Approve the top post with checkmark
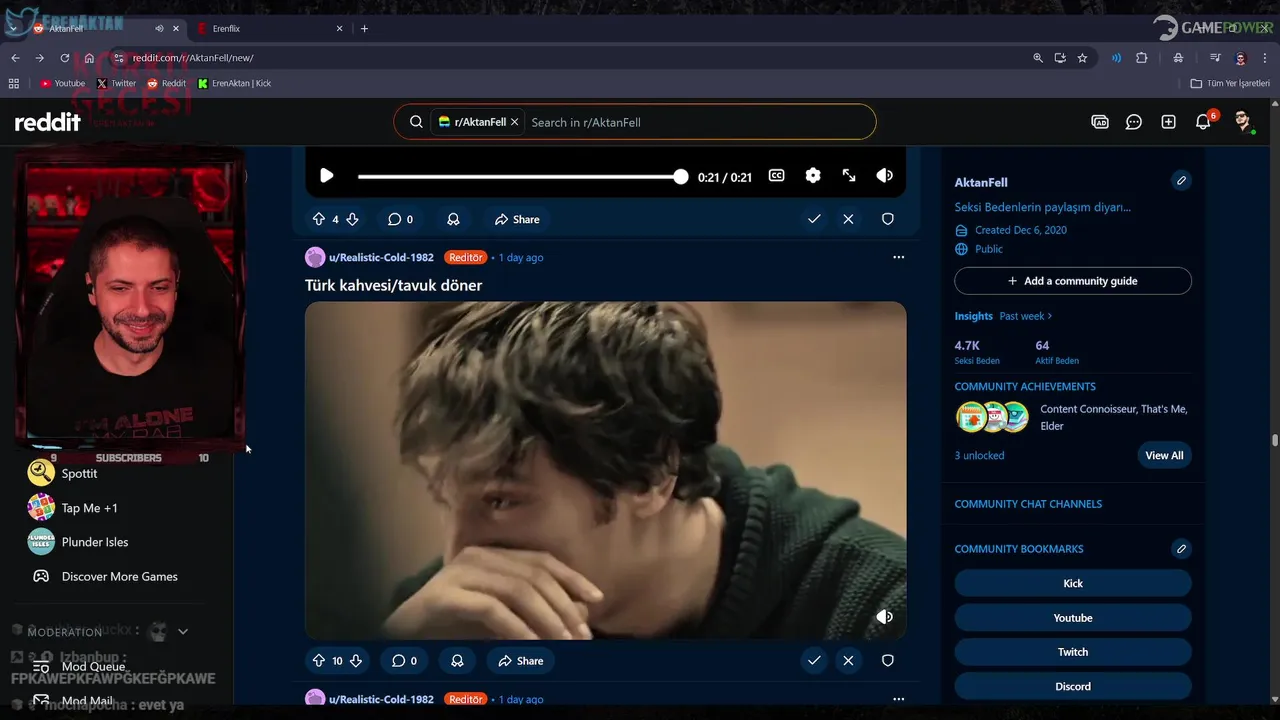The height and width of the screenshot is (720, 1280). pyautogui.click(x=814, y=219)
